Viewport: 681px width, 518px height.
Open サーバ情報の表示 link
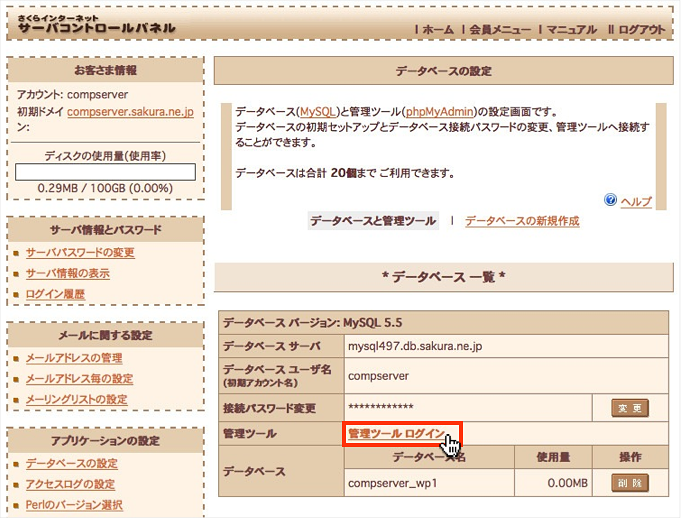pyautogui.click(x=68, y=273)
